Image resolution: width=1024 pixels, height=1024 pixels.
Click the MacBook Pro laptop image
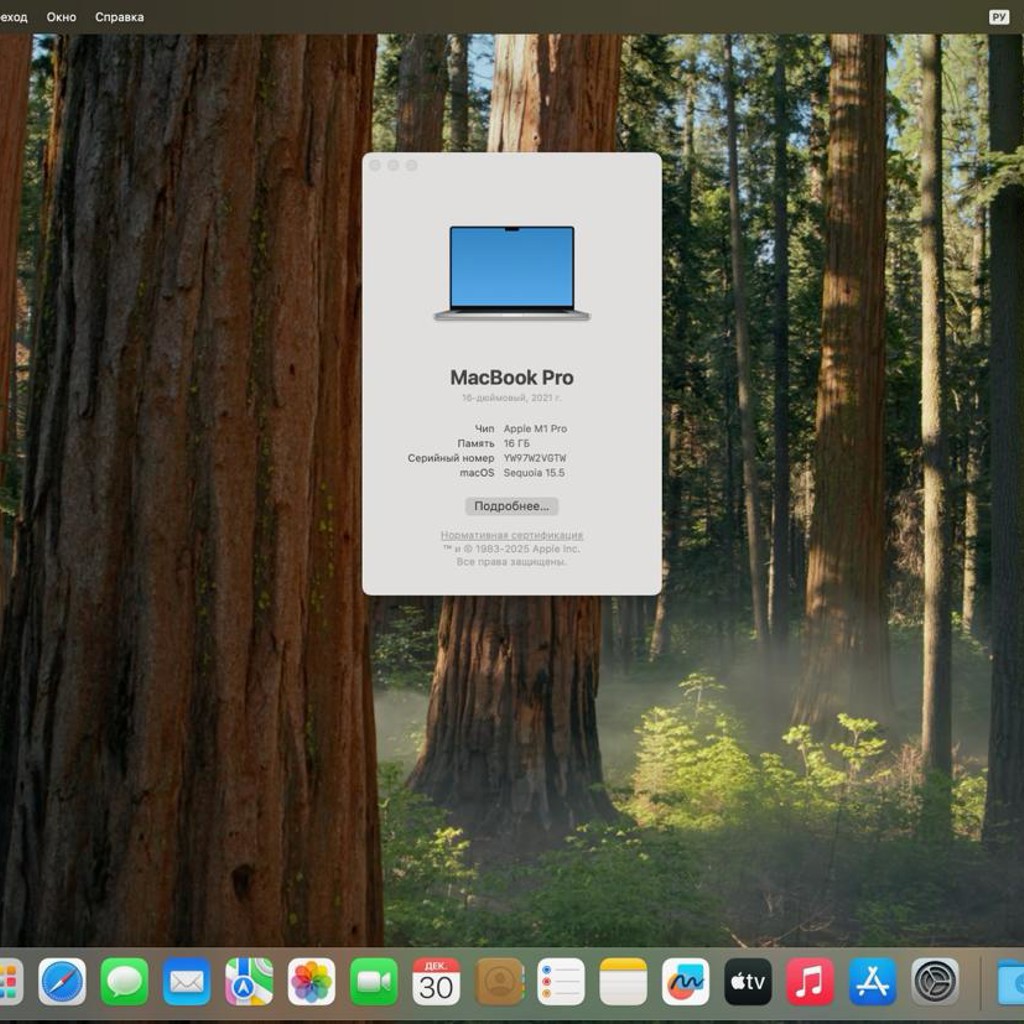coord(512,273)
